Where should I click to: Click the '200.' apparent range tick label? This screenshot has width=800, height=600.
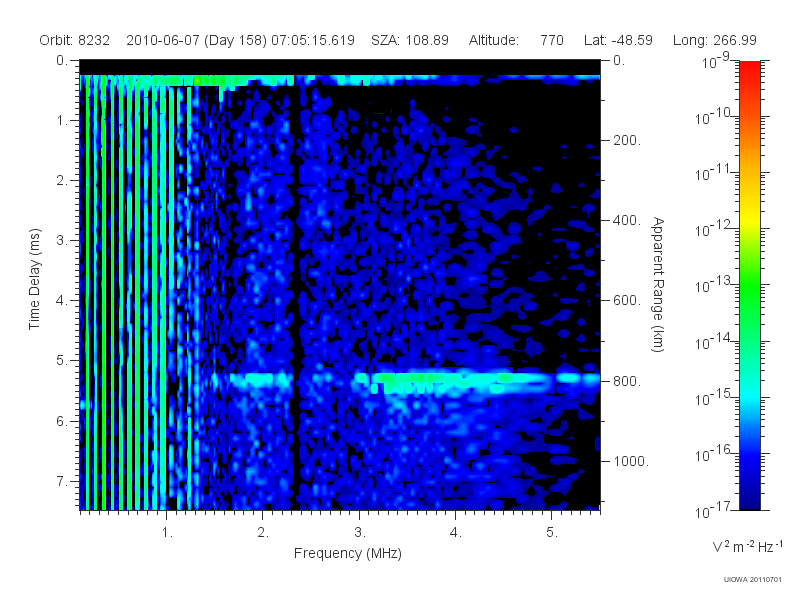(x=627, y=140)
